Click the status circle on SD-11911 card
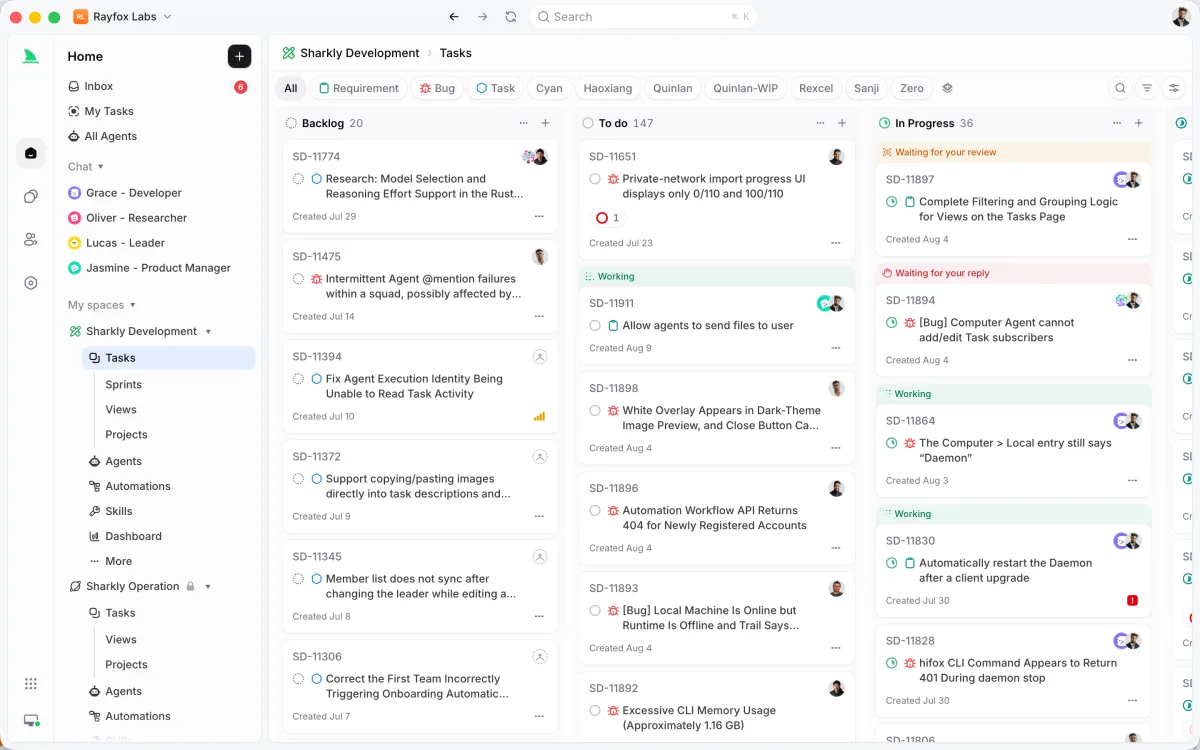This screenshot has width=1200, height=750. click(x=595, y=325)
